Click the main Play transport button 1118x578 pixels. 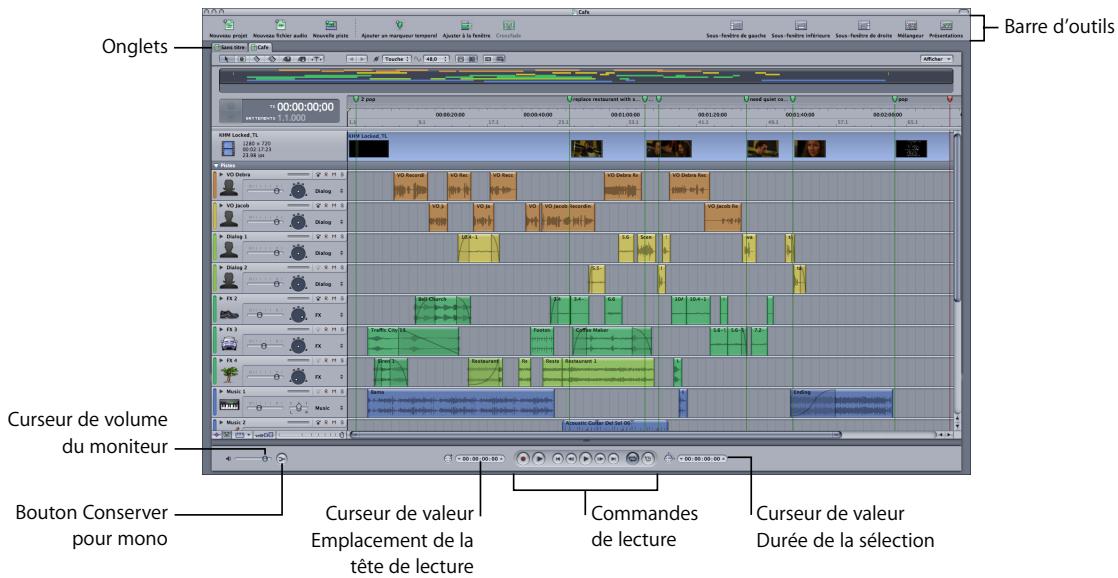[x=586, y=460]
